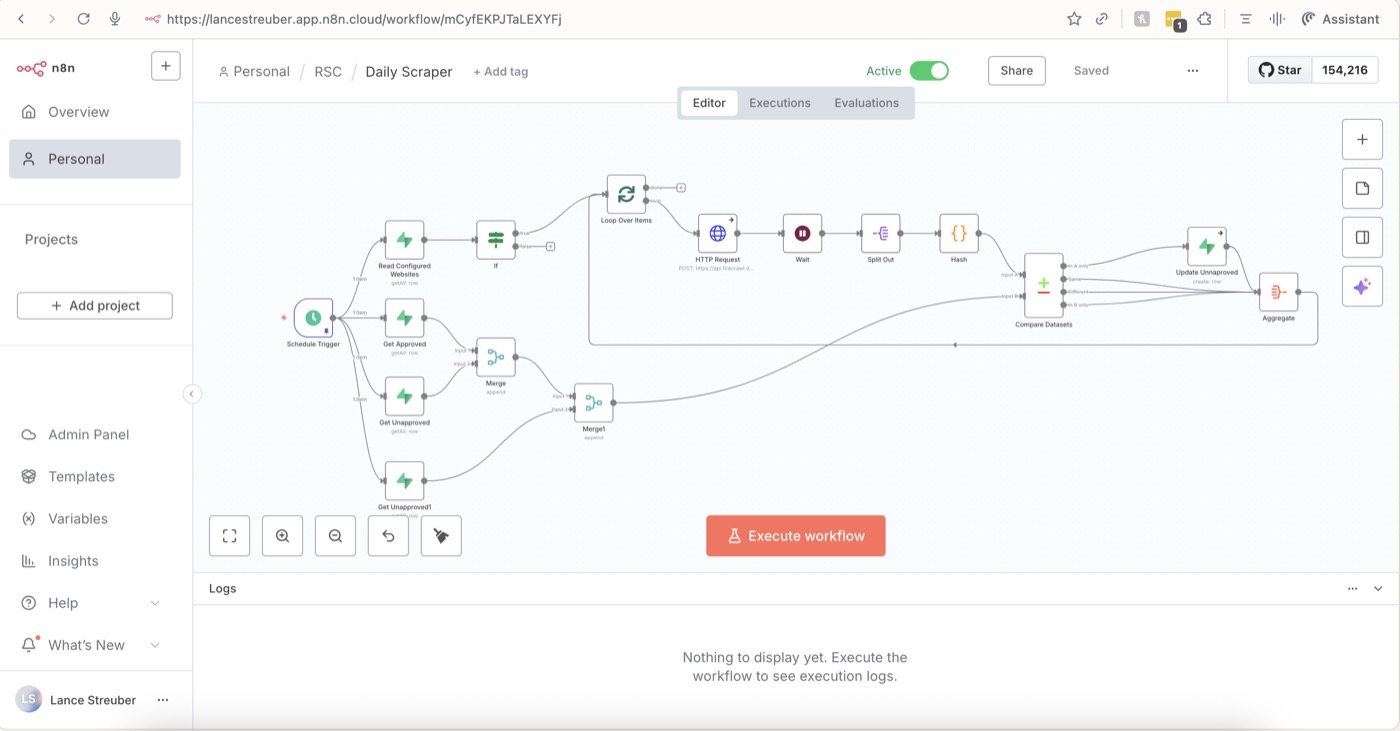Image resolution: width=1400 pixels, height=731 pixels.
Task: Click the tidy up workflow broom icon
Action: [x=441, y=536]
